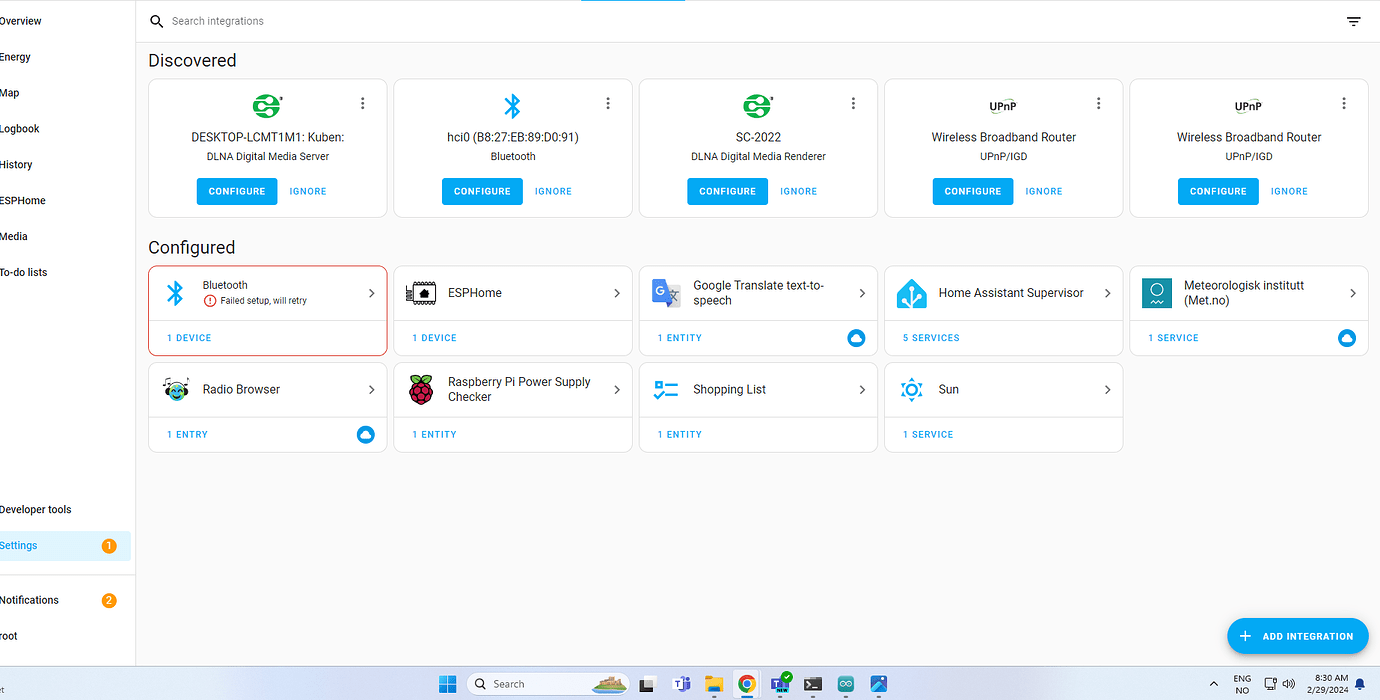Click the Home Assistant Supervisor icon
The height and width of the screenshot is (700, 1380).
(x=911, y=292)
